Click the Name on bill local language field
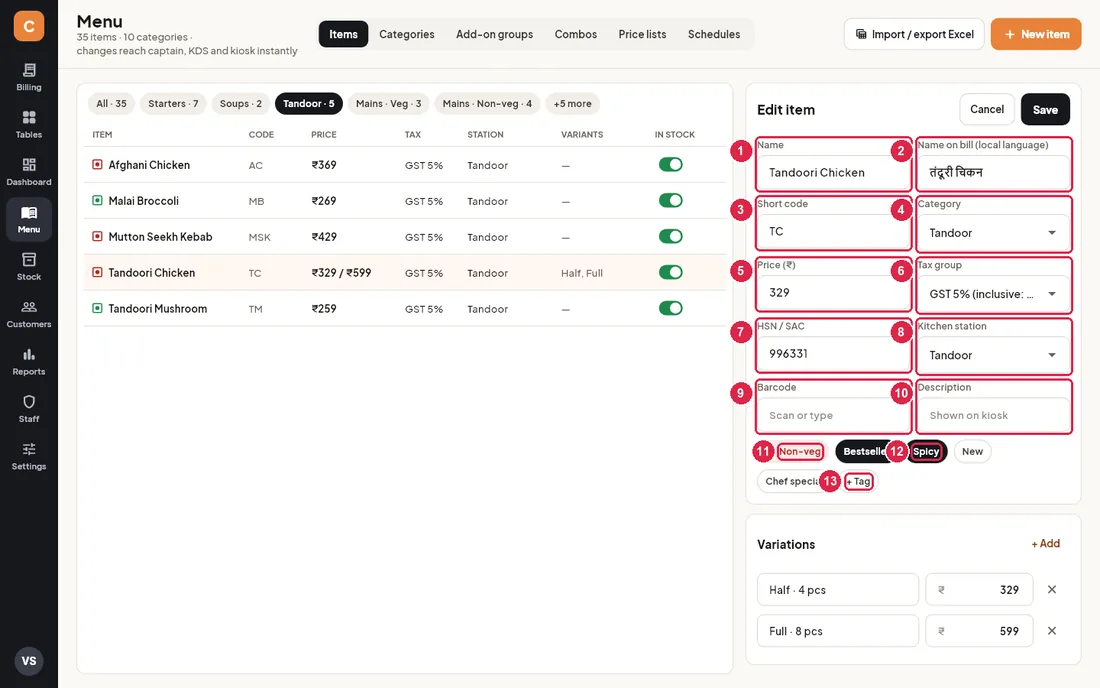Image resolution: width=1100 pixels, height=688 pixels. tap(994, 173)
